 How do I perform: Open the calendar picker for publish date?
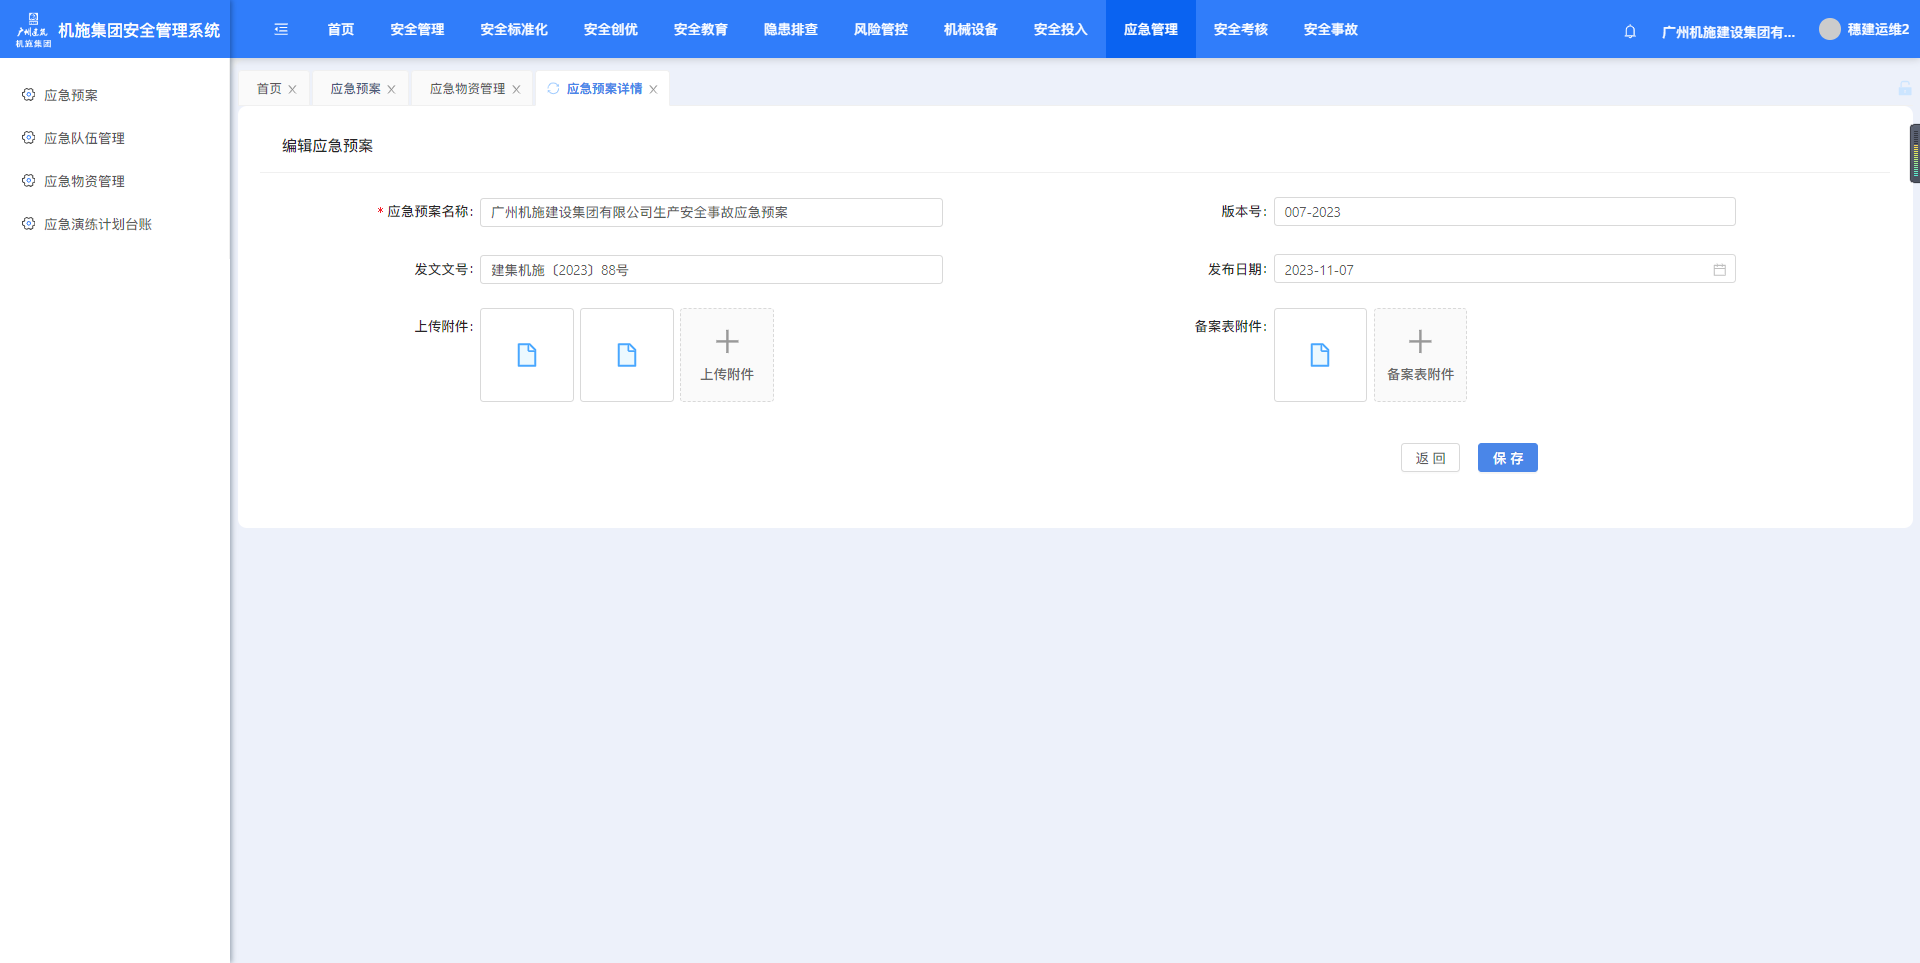click(1719, 270)
